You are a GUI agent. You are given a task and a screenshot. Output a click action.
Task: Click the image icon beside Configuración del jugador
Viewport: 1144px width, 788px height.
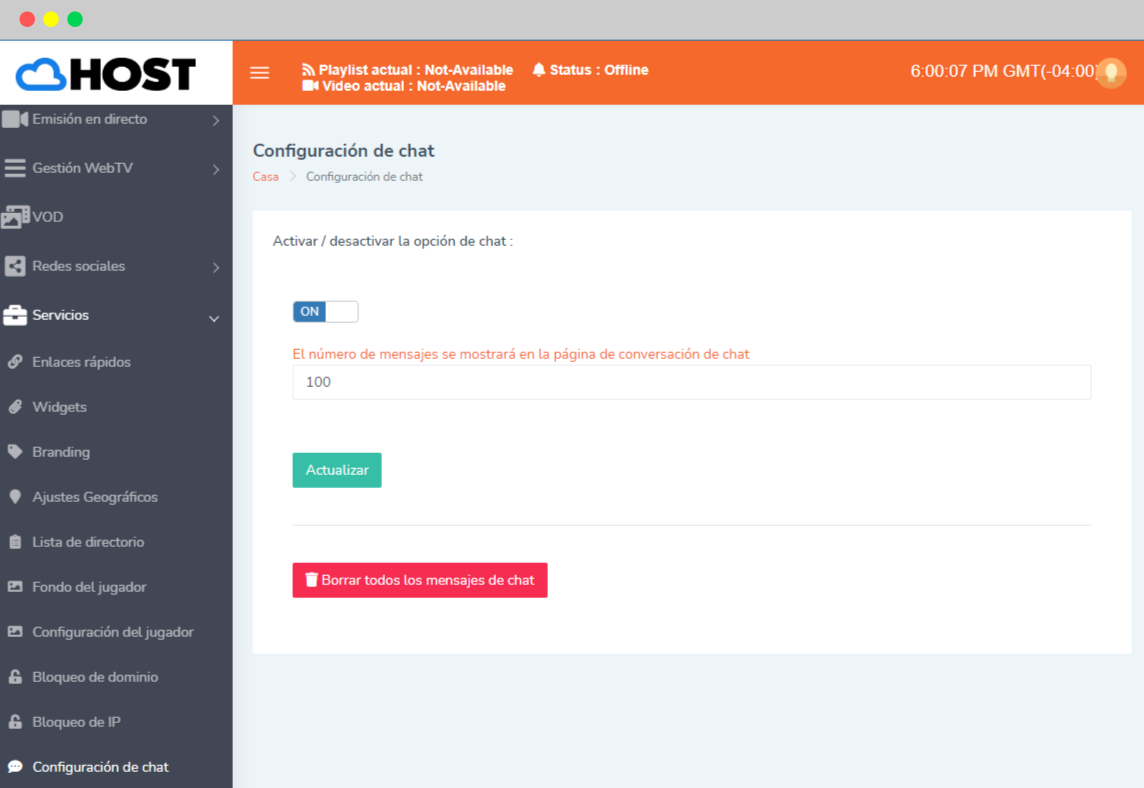15,632
